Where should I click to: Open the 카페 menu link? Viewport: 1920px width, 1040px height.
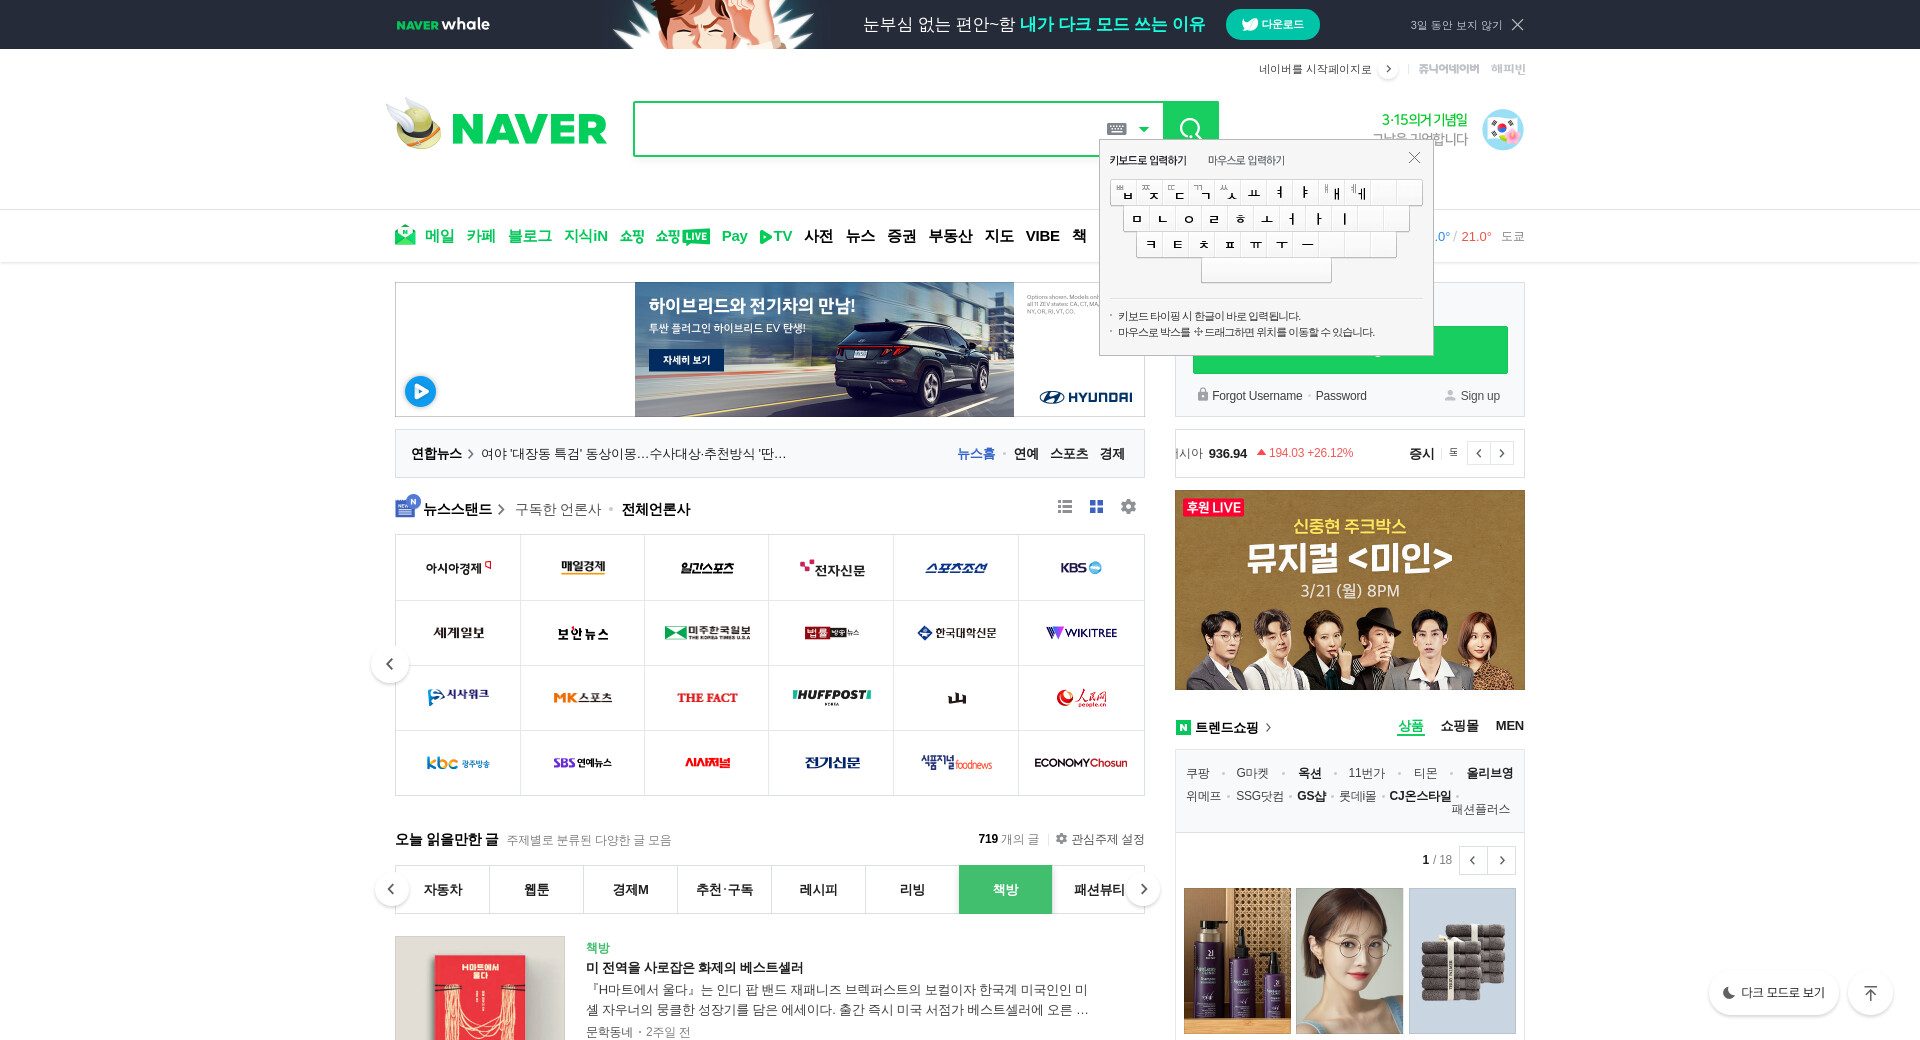[481, 236]
